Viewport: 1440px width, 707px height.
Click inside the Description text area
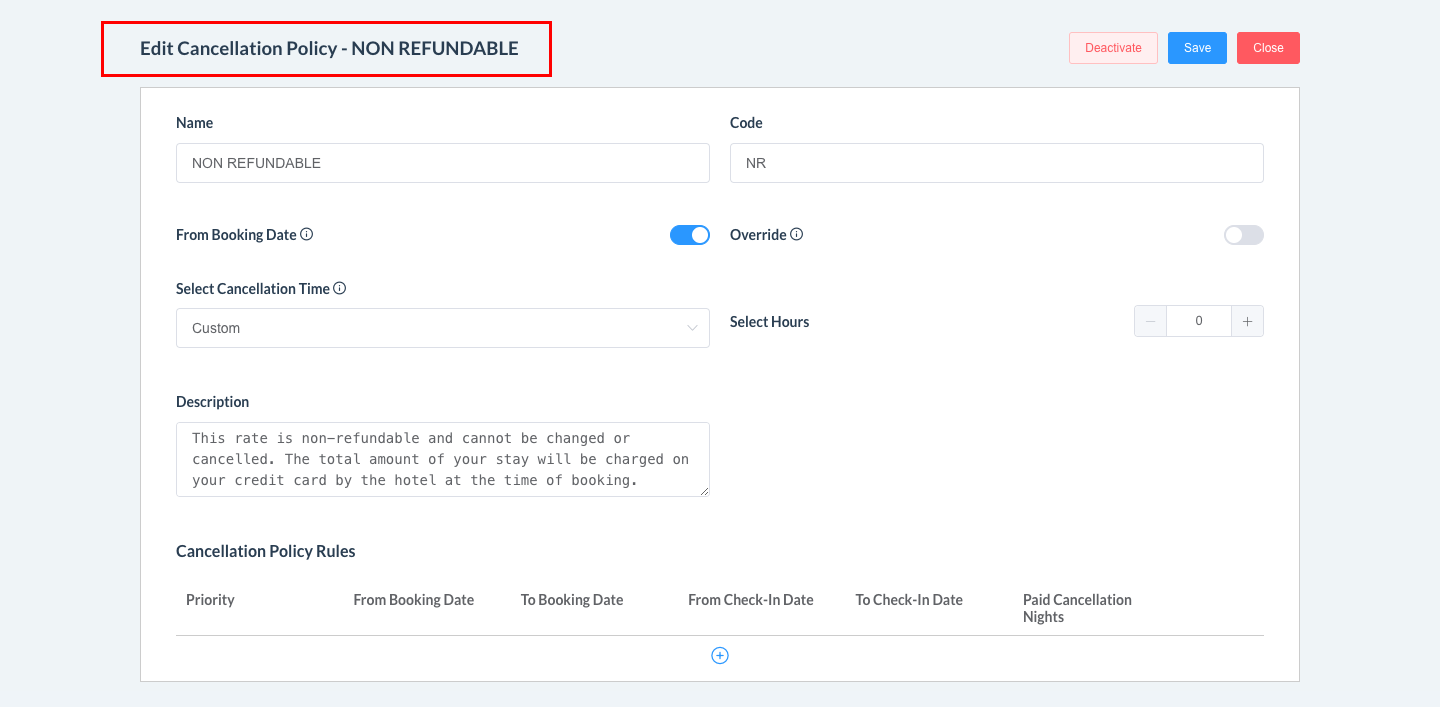click(x=442, y=459)
